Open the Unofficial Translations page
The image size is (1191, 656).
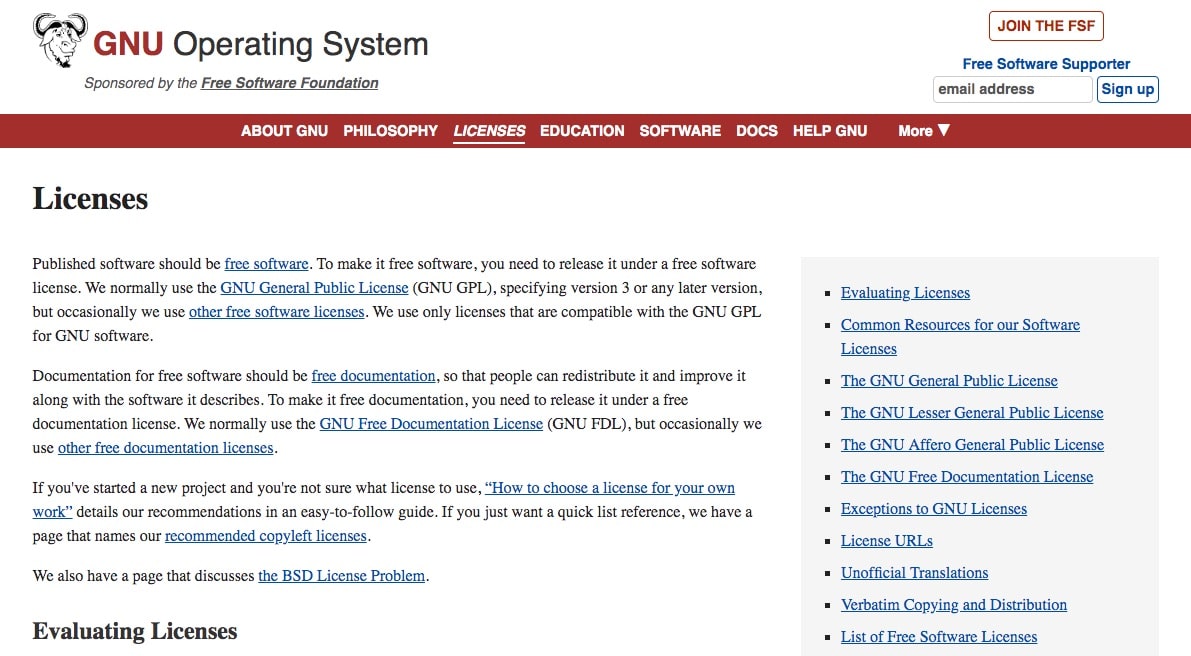tap(914, 572)
